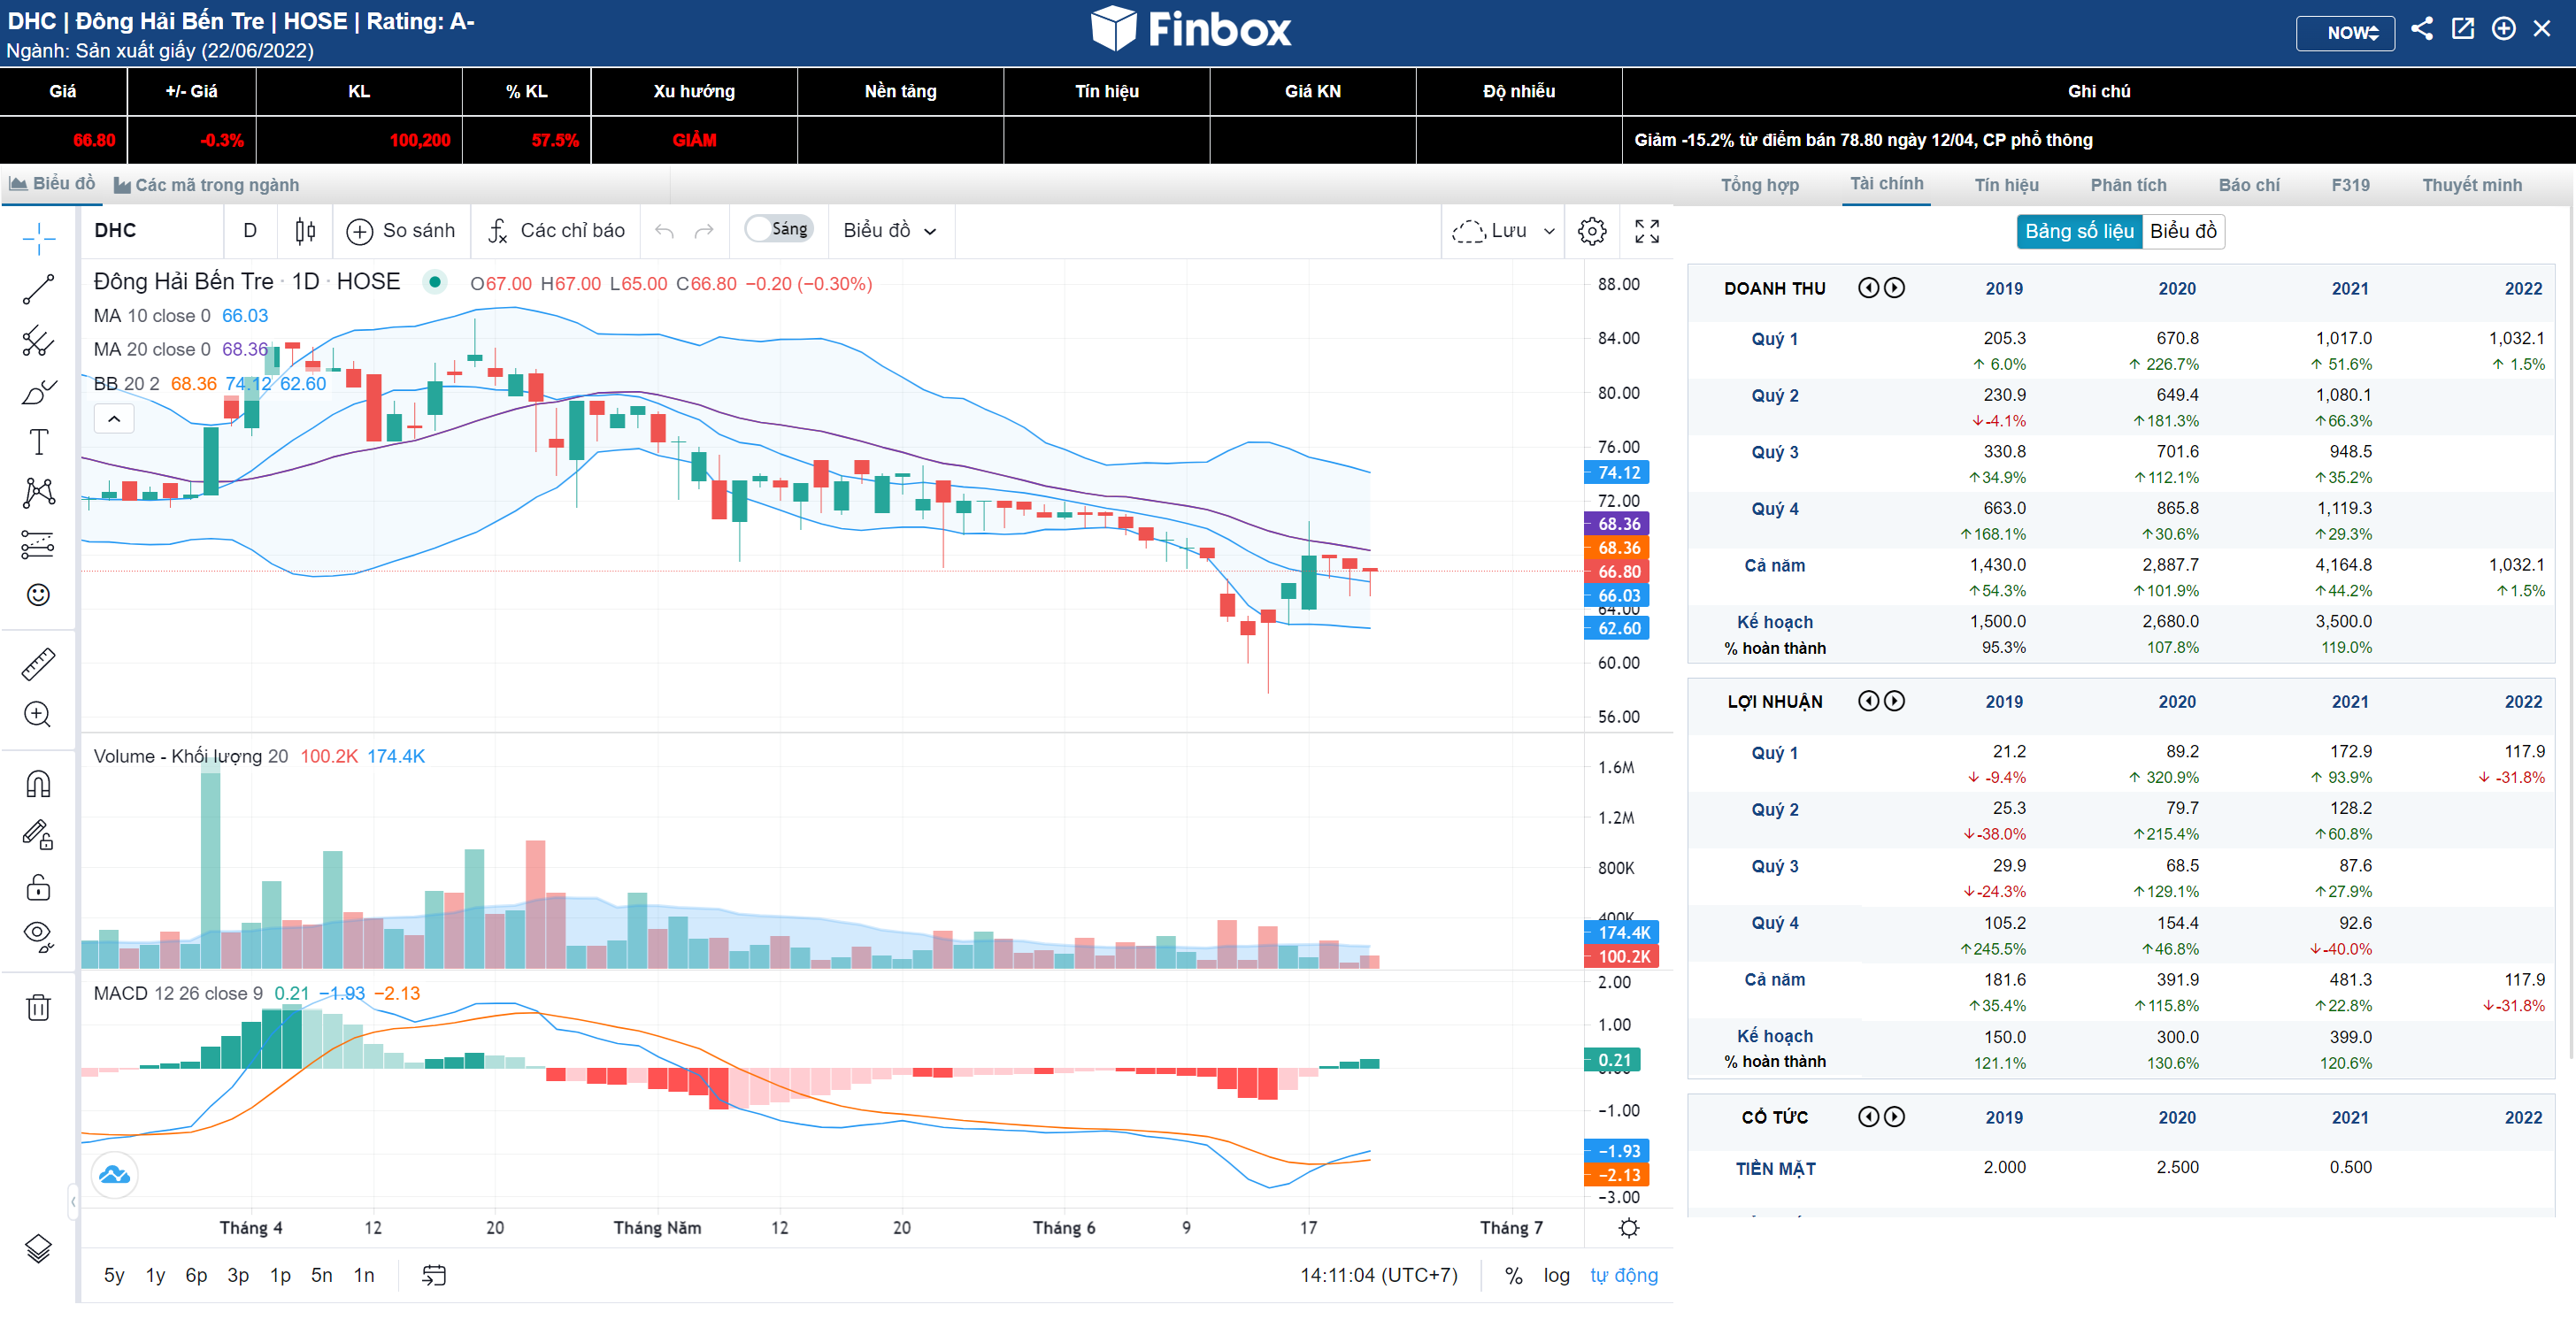Open the F319 tab
This screenshot has width=2576, height=1343.
pos(2350,185)
